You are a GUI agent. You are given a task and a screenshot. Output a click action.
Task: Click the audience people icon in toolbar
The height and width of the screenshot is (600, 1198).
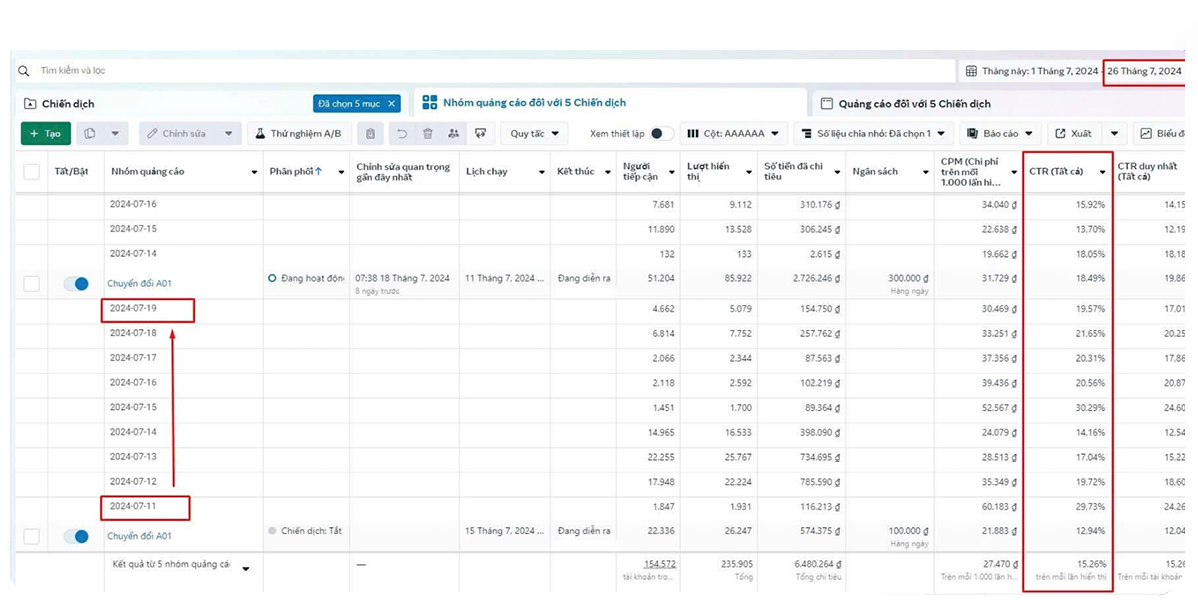[x=454, y=133]
